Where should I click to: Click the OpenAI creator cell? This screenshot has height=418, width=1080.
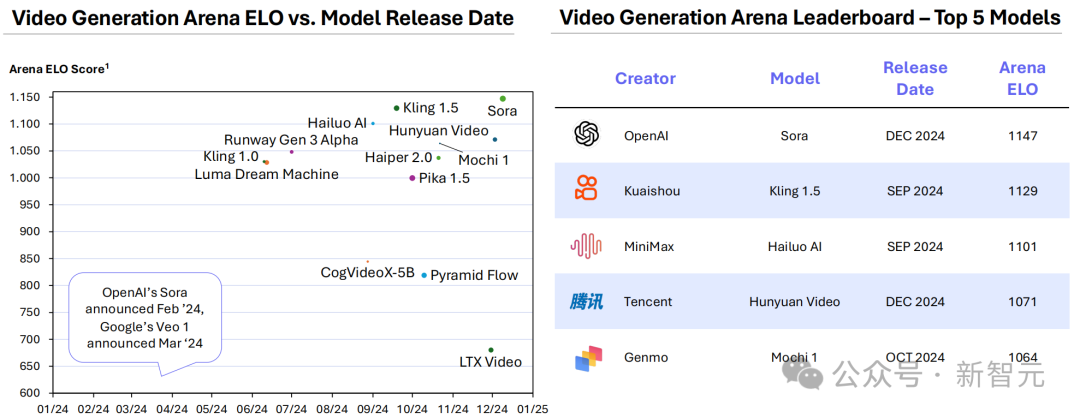645,136
